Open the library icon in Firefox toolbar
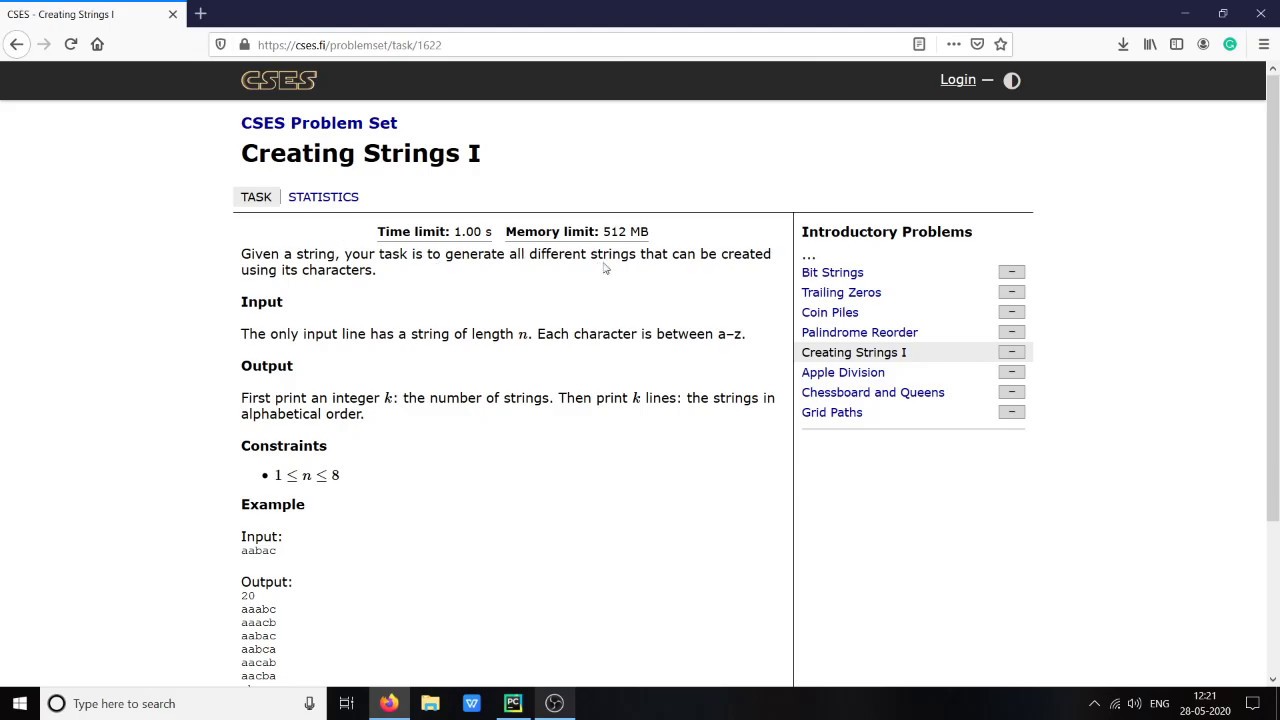1280x720 pixels. point(1150,44)
